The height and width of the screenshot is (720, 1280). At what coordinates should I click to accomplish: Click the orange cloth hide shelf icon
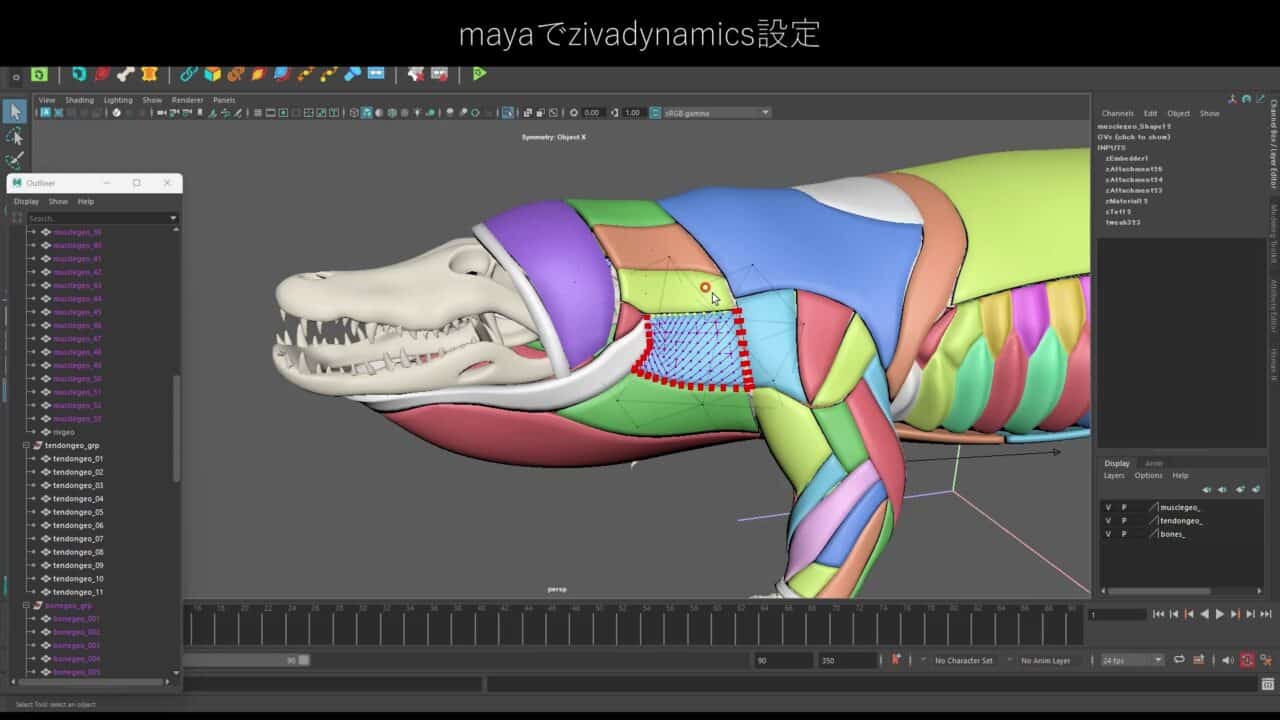click(x=149, y=74)
